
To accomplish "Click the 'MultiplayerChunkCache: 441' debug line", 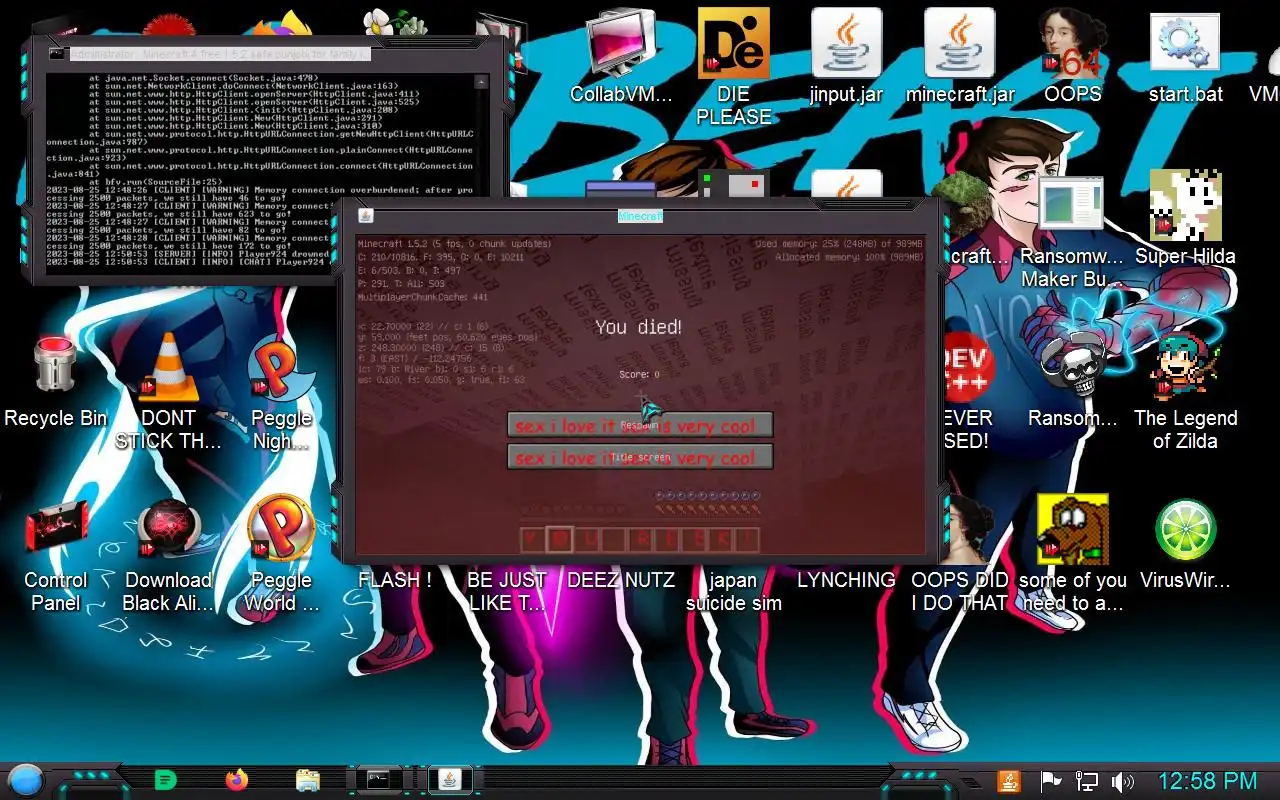I will tap(423, 297).
